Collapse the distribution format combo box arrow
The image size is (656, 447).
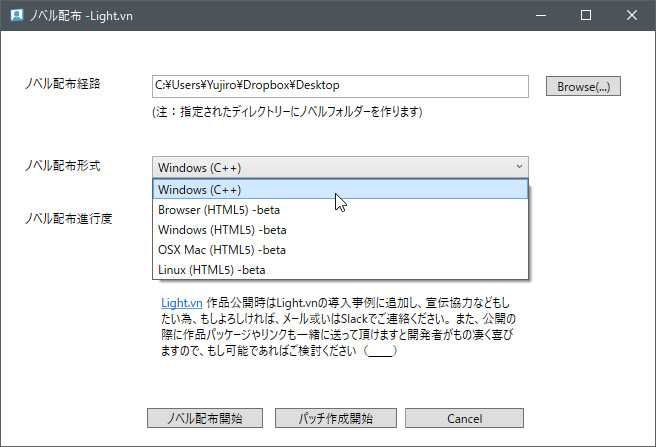click(519, 167)
